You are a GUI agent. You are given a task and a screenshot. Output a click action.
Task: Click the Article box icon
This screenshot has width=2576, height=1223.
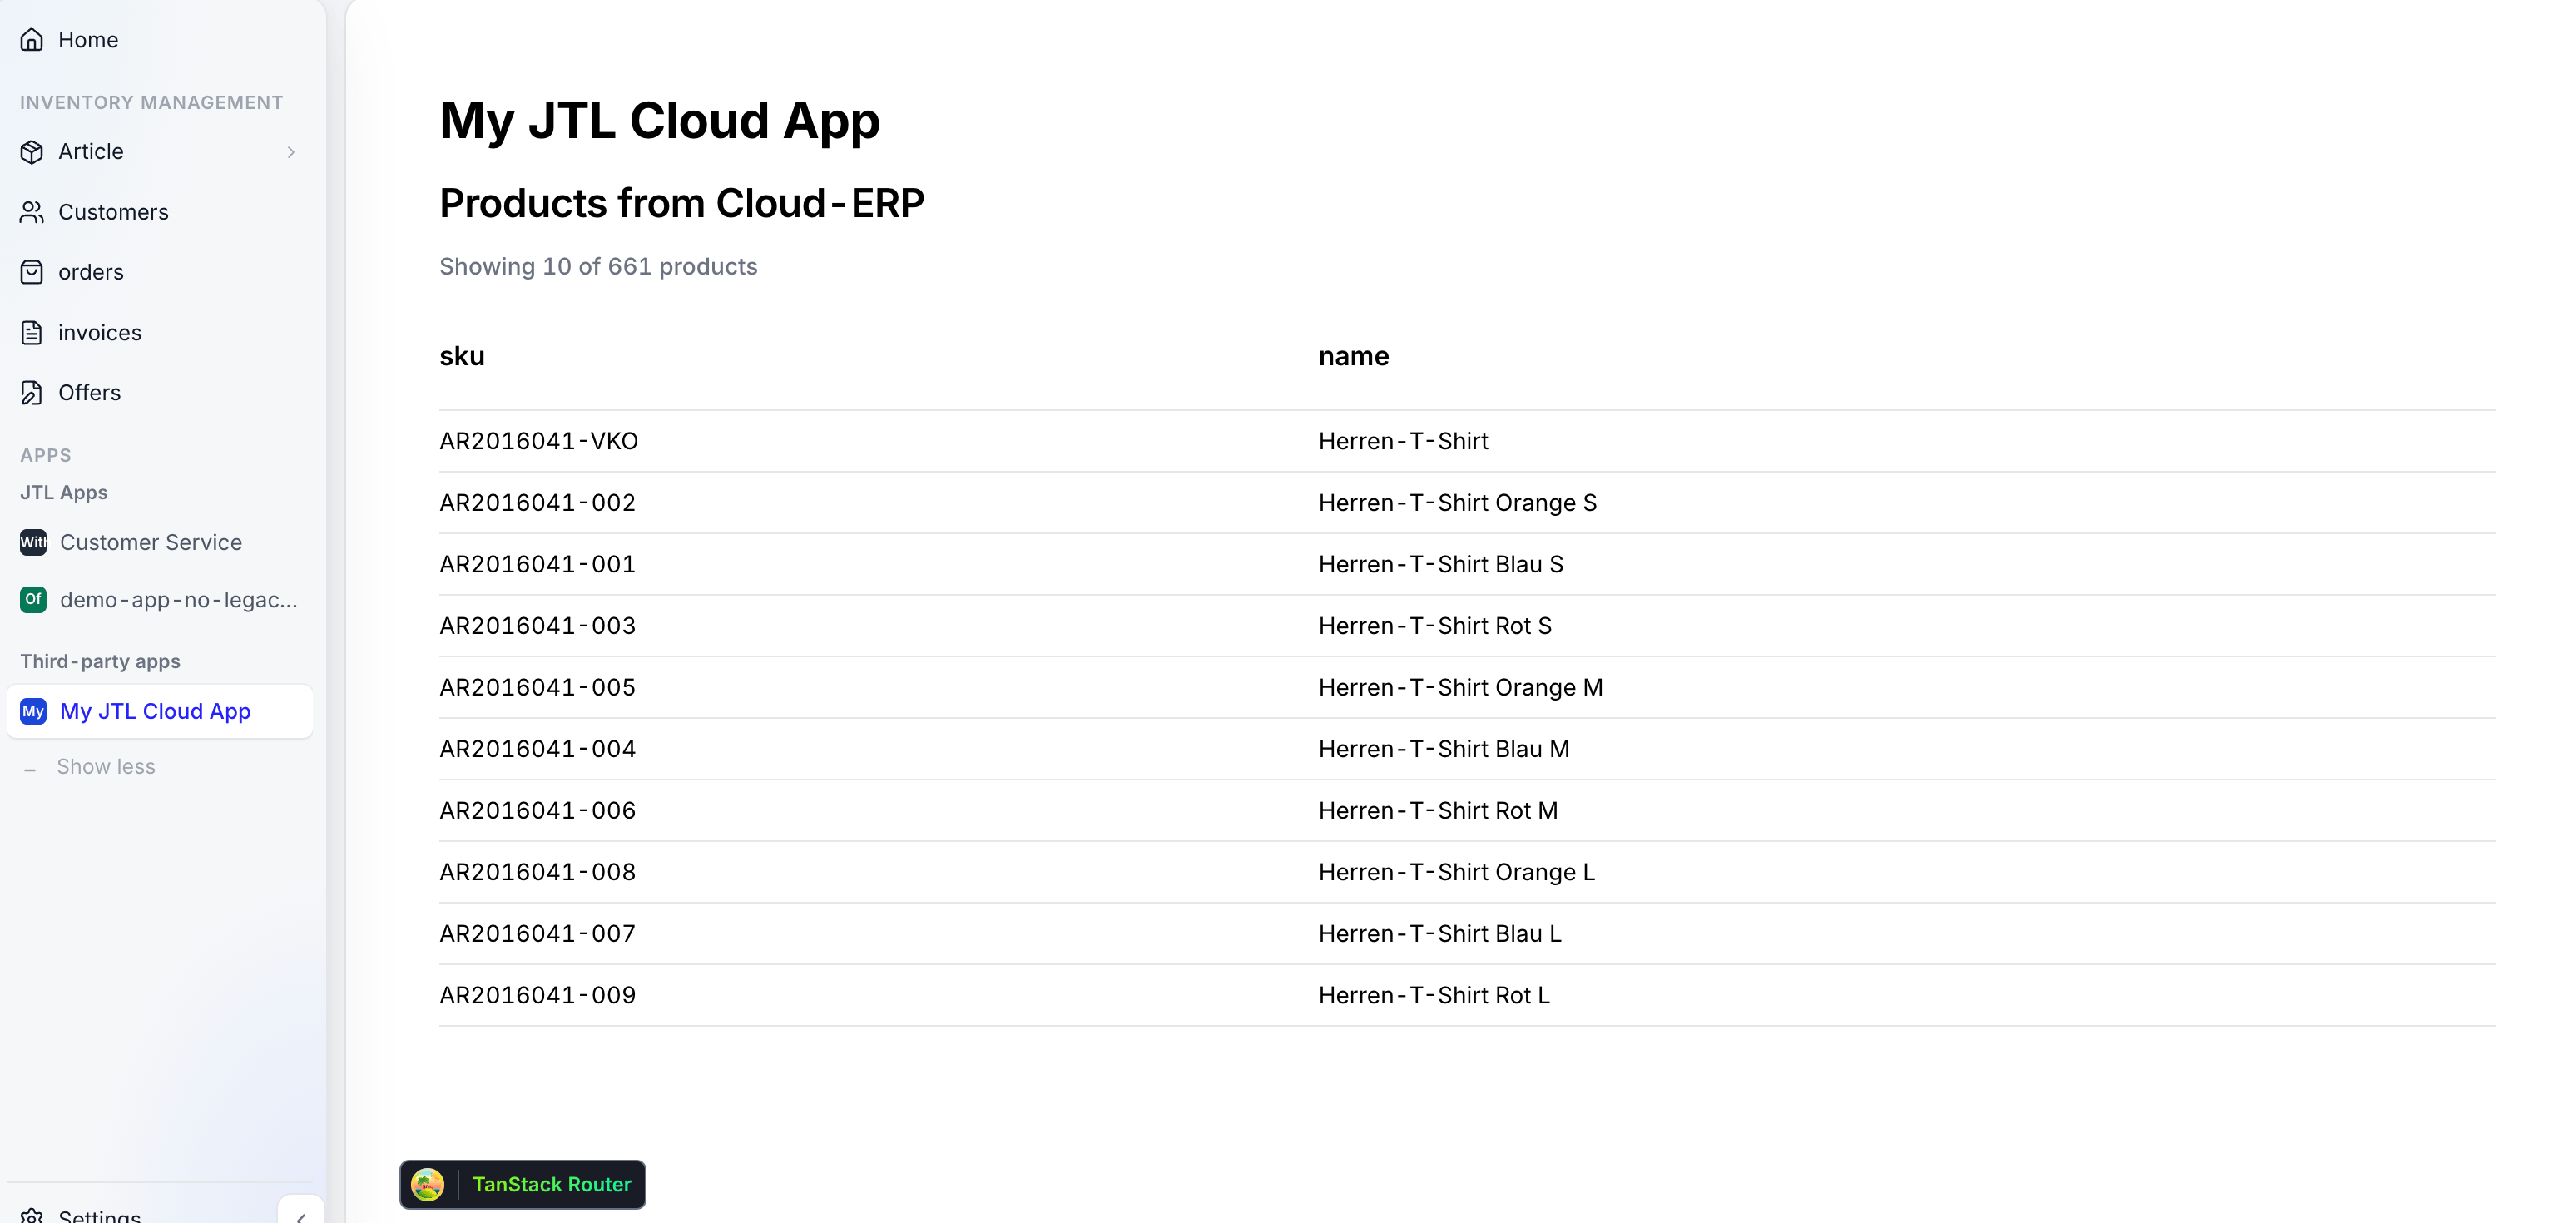[32, 152]
